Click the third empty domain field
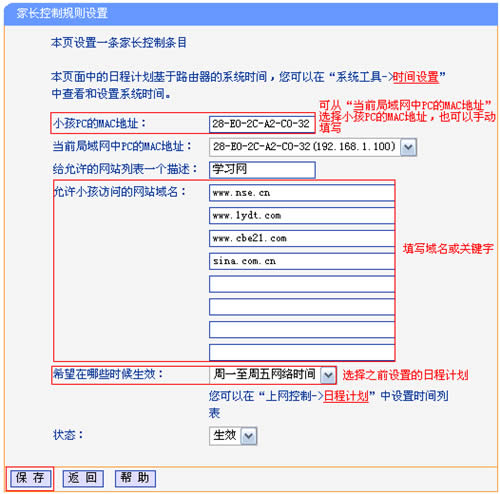This screenshot has width=500, height=494. point(302,330)
